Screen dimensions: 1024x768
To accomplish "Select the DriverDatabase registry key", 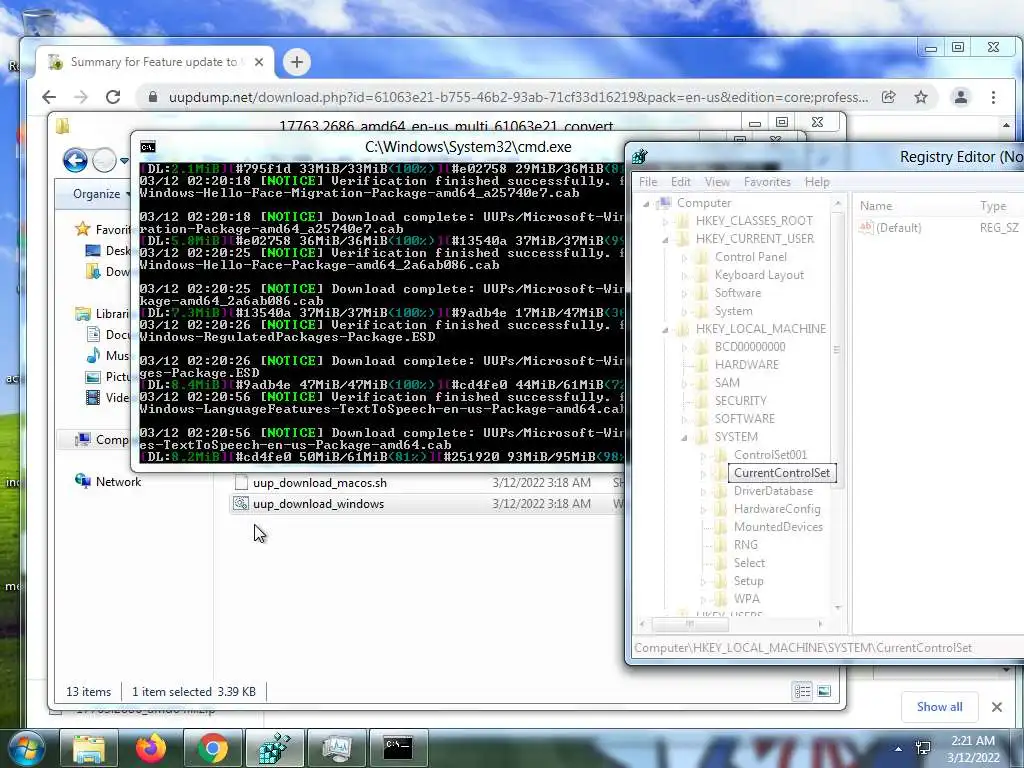I will 773,490.
